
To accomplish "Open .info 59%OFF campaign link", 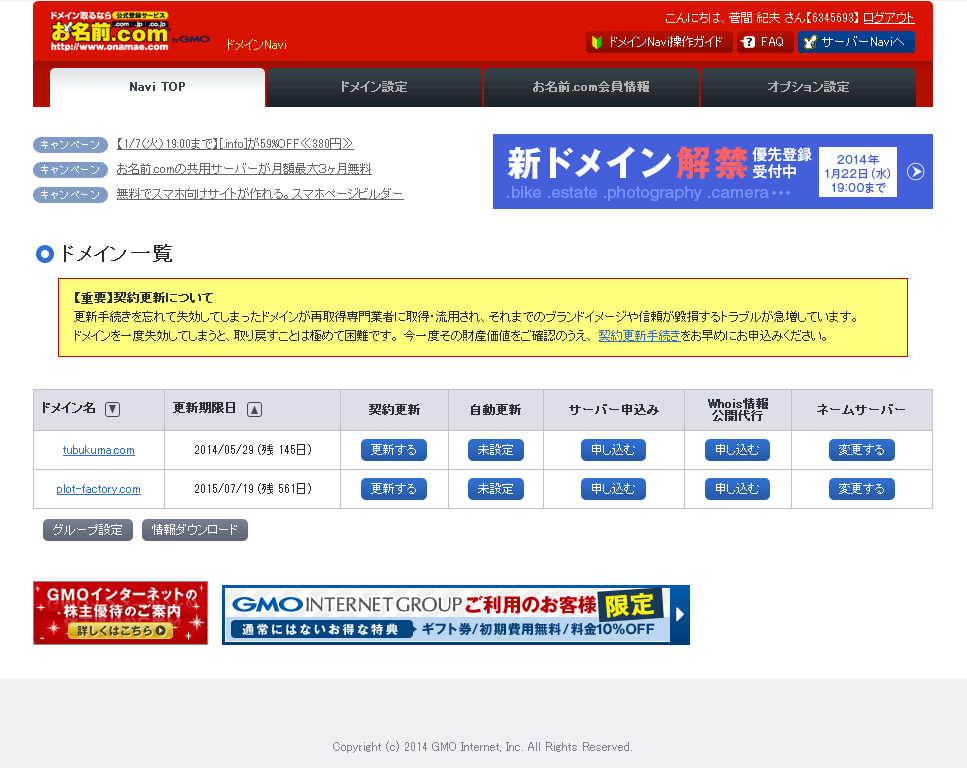I will 235,144.
